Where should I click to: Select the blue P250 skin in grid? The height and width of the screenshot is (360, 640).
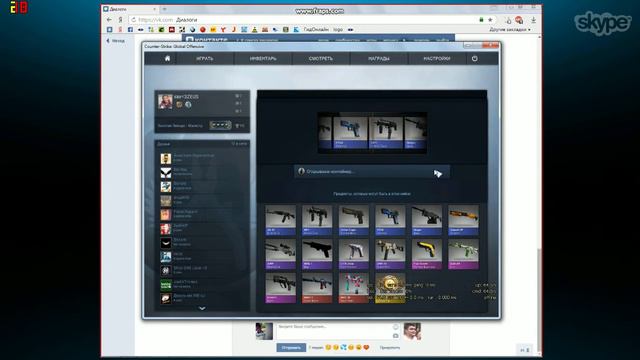point(390,220)
